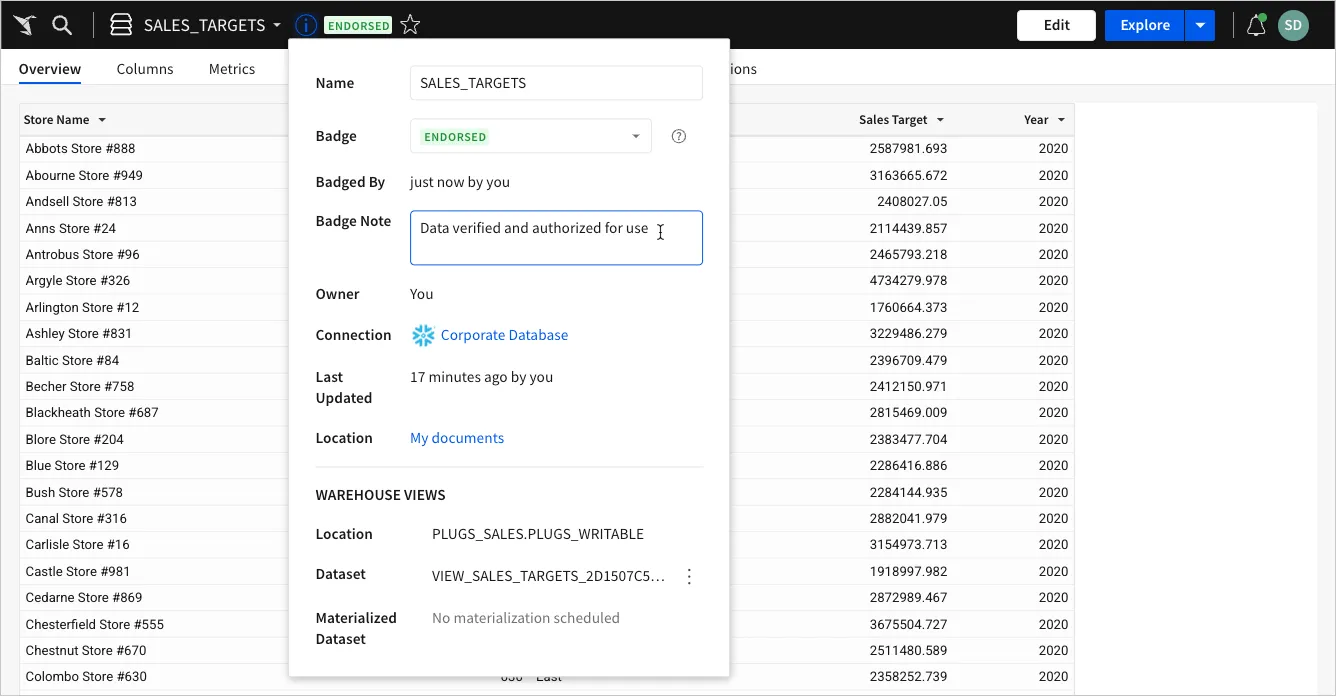Select the Baltic Store #84 cell
Viewport: 1336px width, 696px height.
(x=72, y=360)
